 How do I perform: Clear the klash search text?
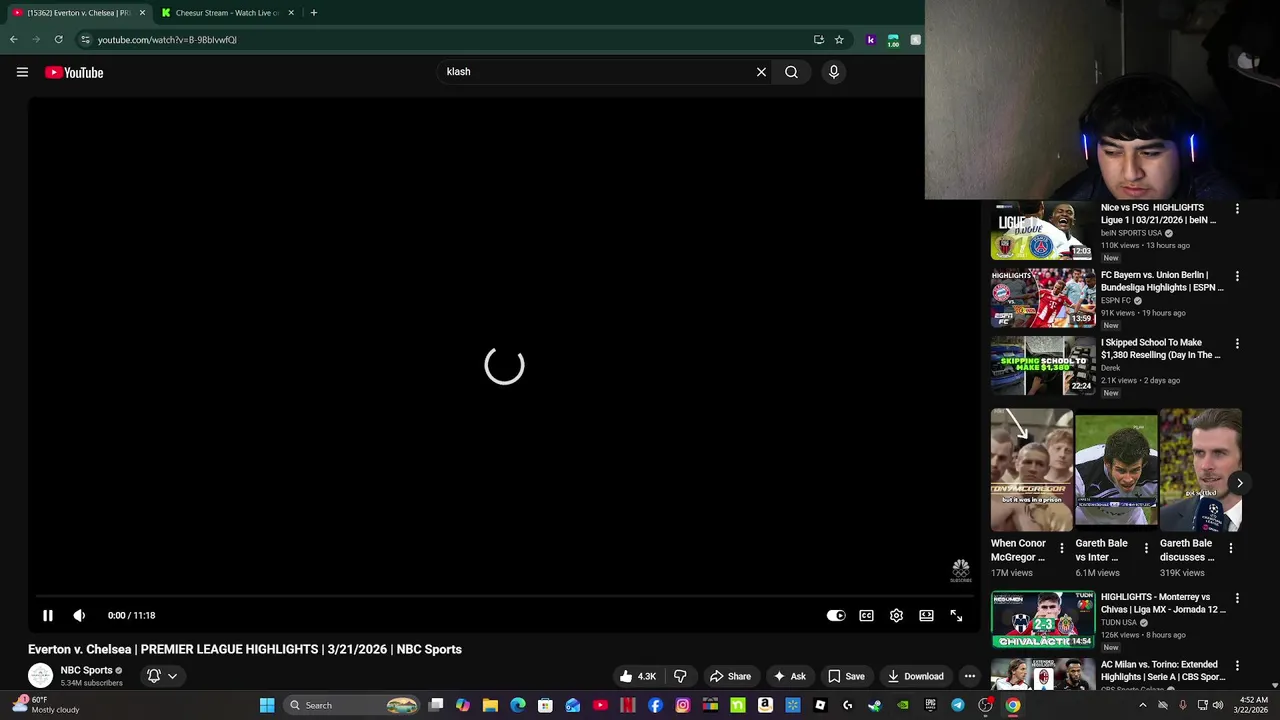coord(761,72)
